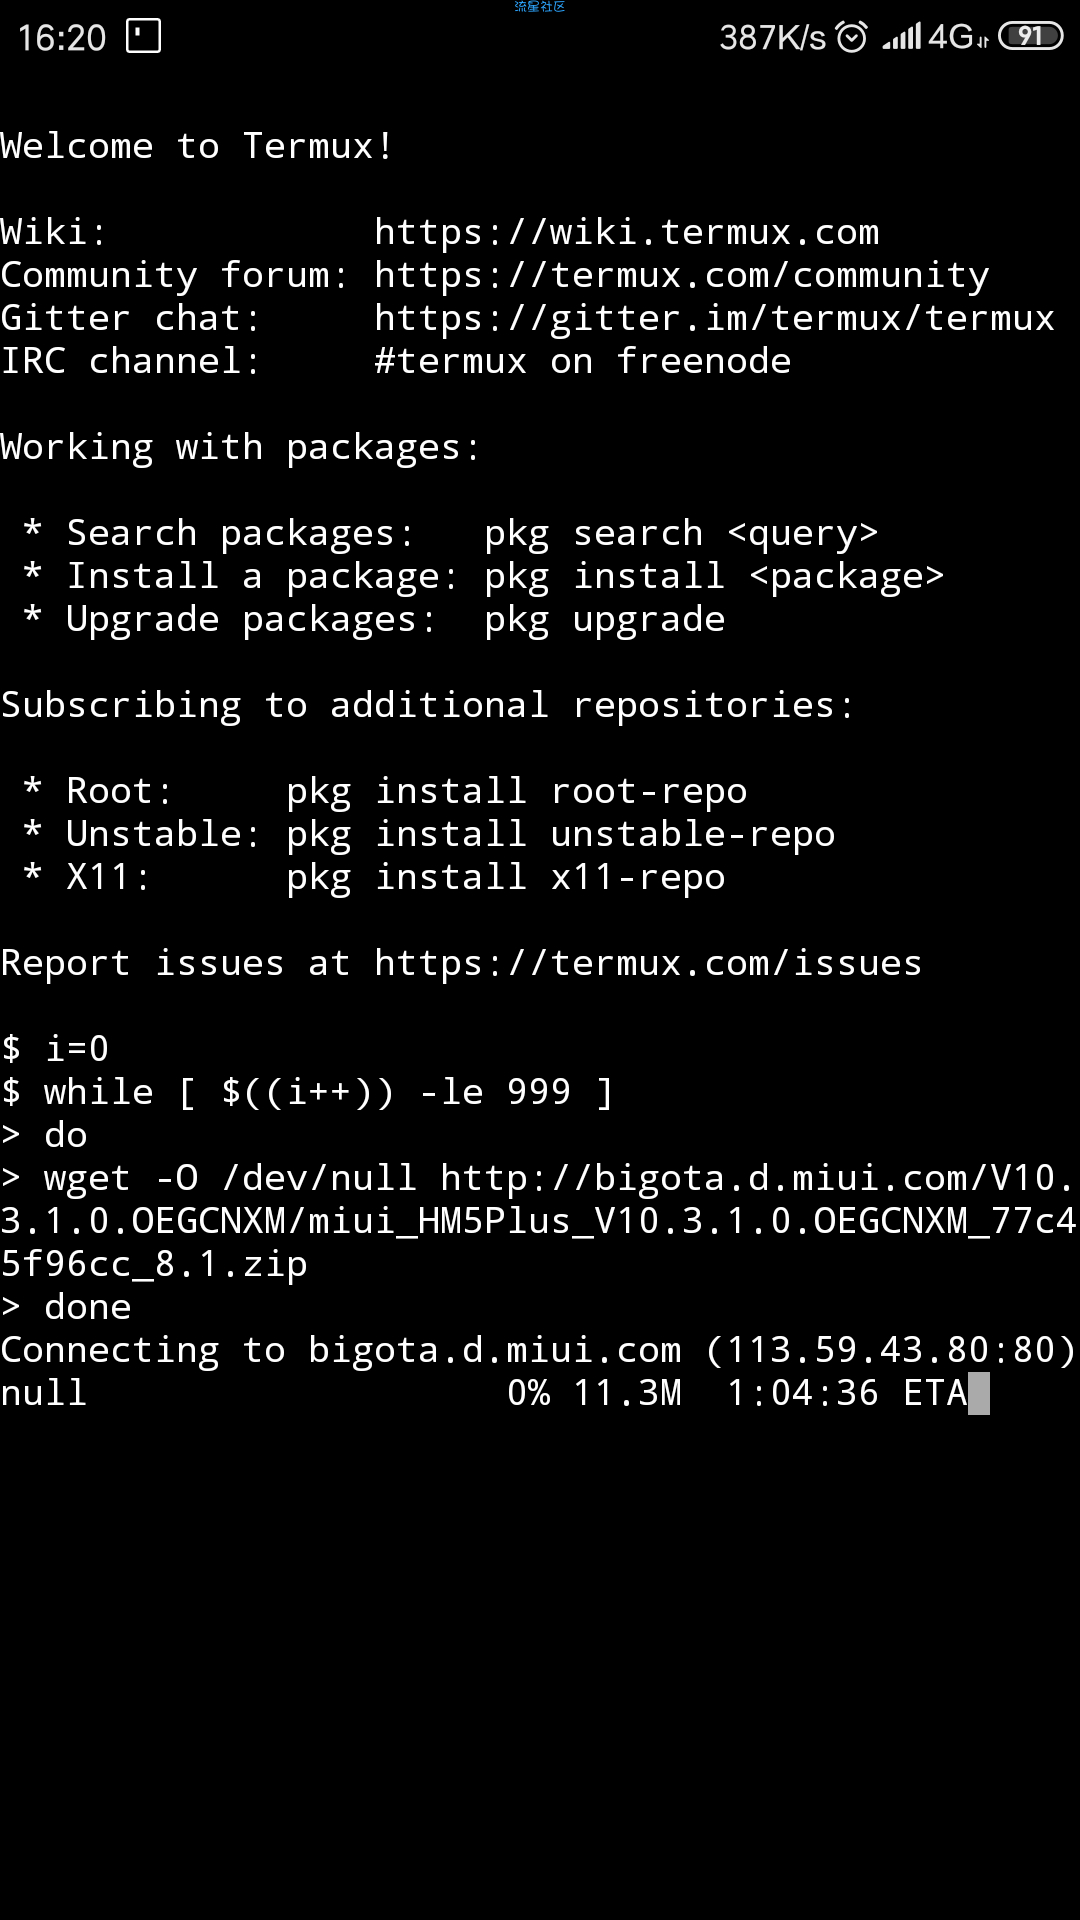Tap the 'pkg install root-repo' command text
1080x1920 pixels.
pos(517,791)
